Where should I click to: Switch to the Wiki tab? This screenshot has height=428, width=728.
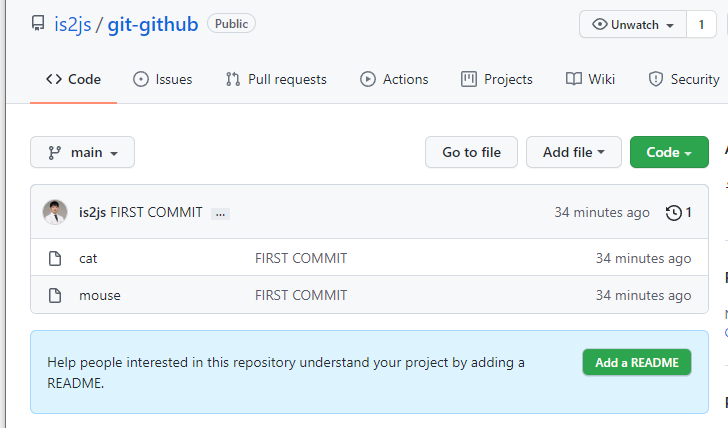pos(590,79)
